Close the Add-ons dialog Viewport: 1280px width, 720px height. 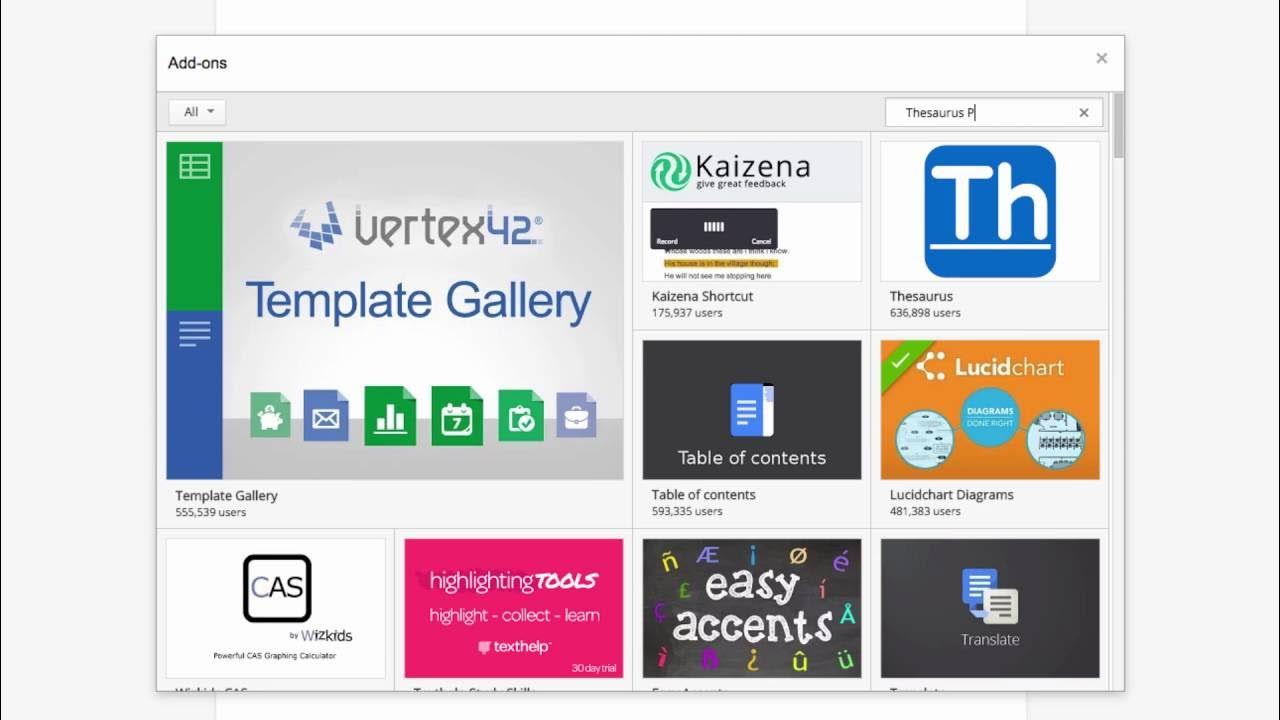click(x=1102, y=59)
